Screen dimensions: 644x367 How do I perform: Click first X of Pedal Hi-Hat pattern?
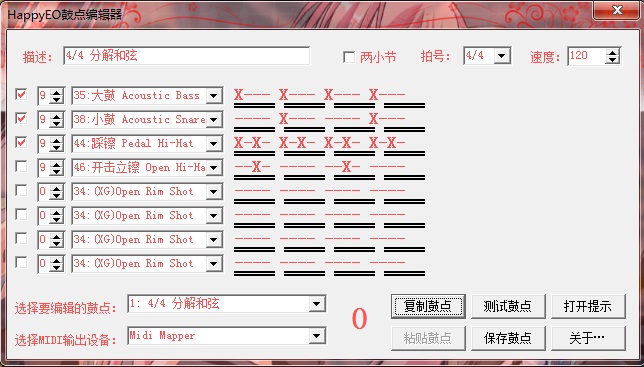point(239,143)
